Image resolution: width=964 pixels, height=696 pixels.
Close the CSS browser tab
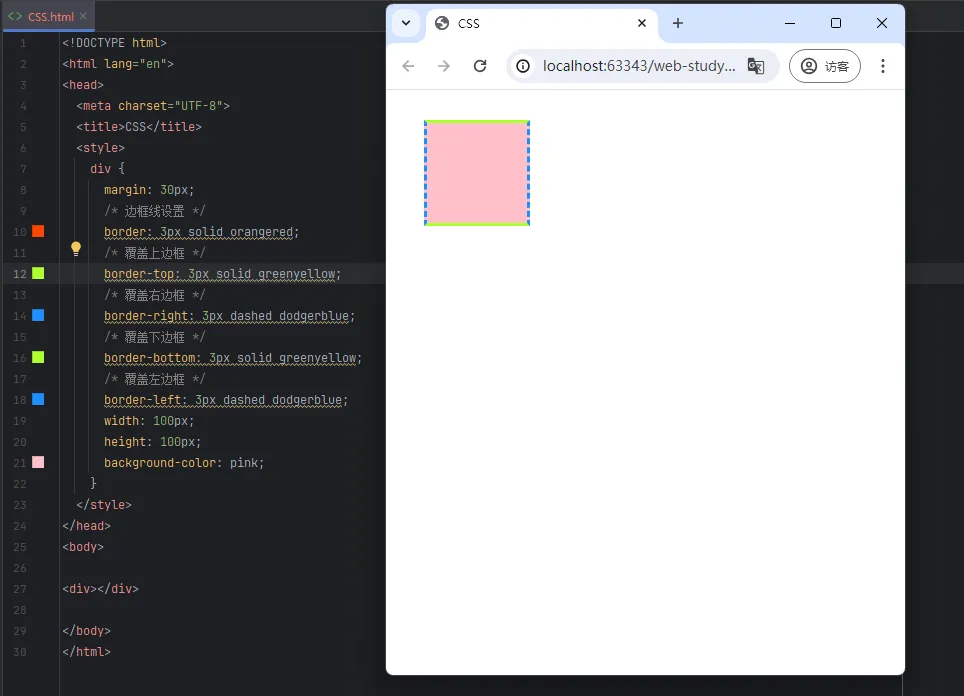(642, 23)
